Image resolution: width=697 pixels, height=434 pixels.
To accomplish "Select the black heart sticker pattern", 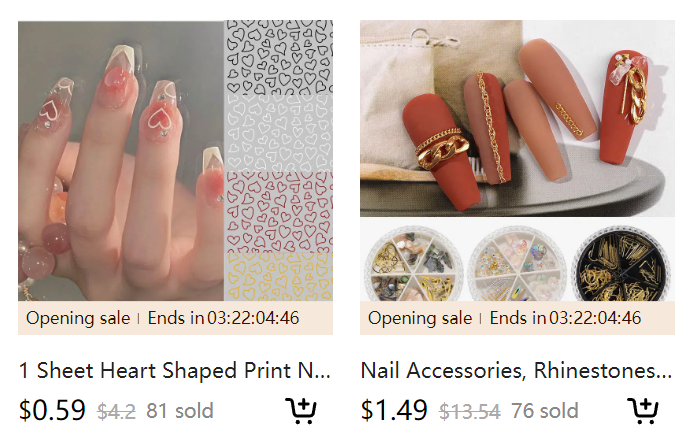I will (x=278, y=58).
